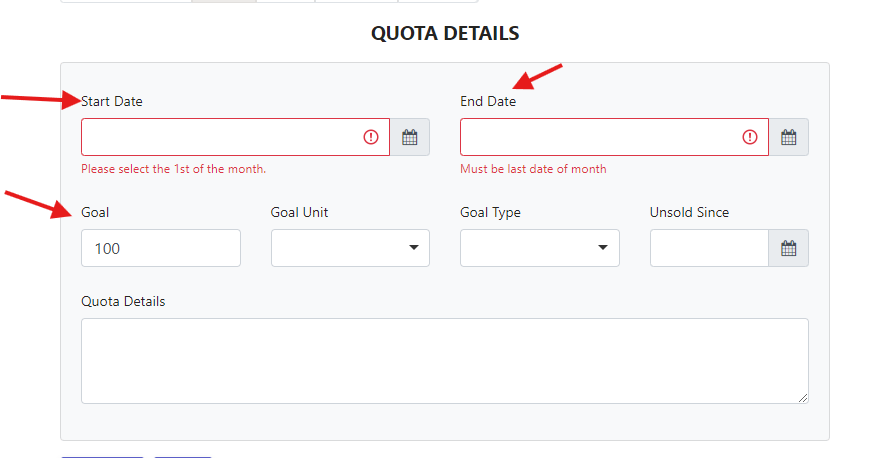
Task: Click inside the Quota Details textarea
Action: (444, 361)
